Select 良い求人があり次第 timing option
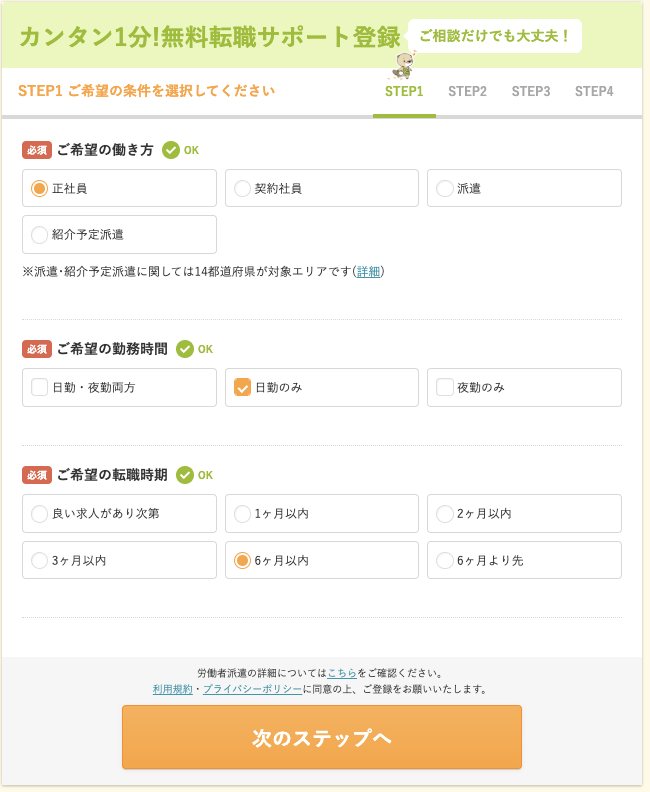 point(119,514)
